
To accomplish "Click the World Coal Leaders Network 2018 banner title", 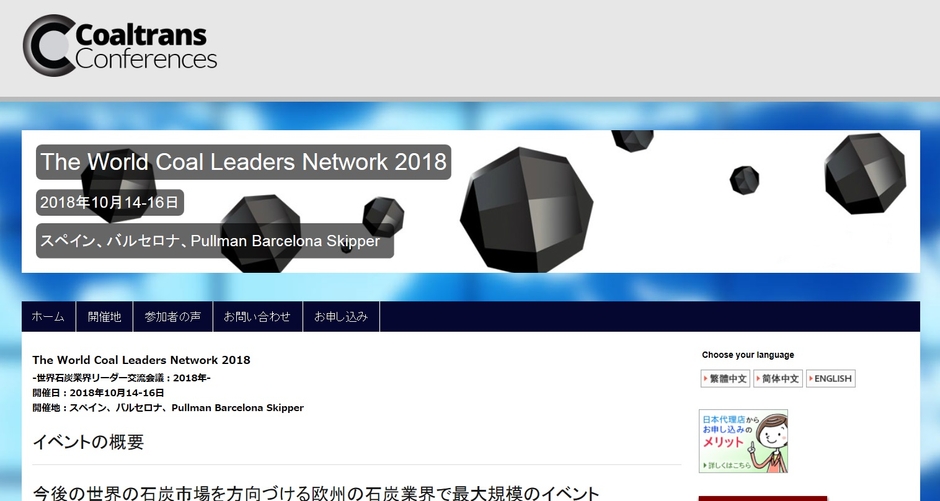I will point(243,162).
